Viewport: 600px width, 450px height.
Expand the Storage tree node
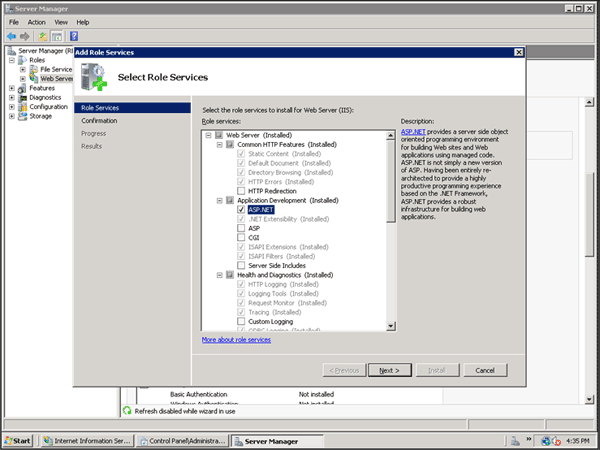click(x=12, y=116)
